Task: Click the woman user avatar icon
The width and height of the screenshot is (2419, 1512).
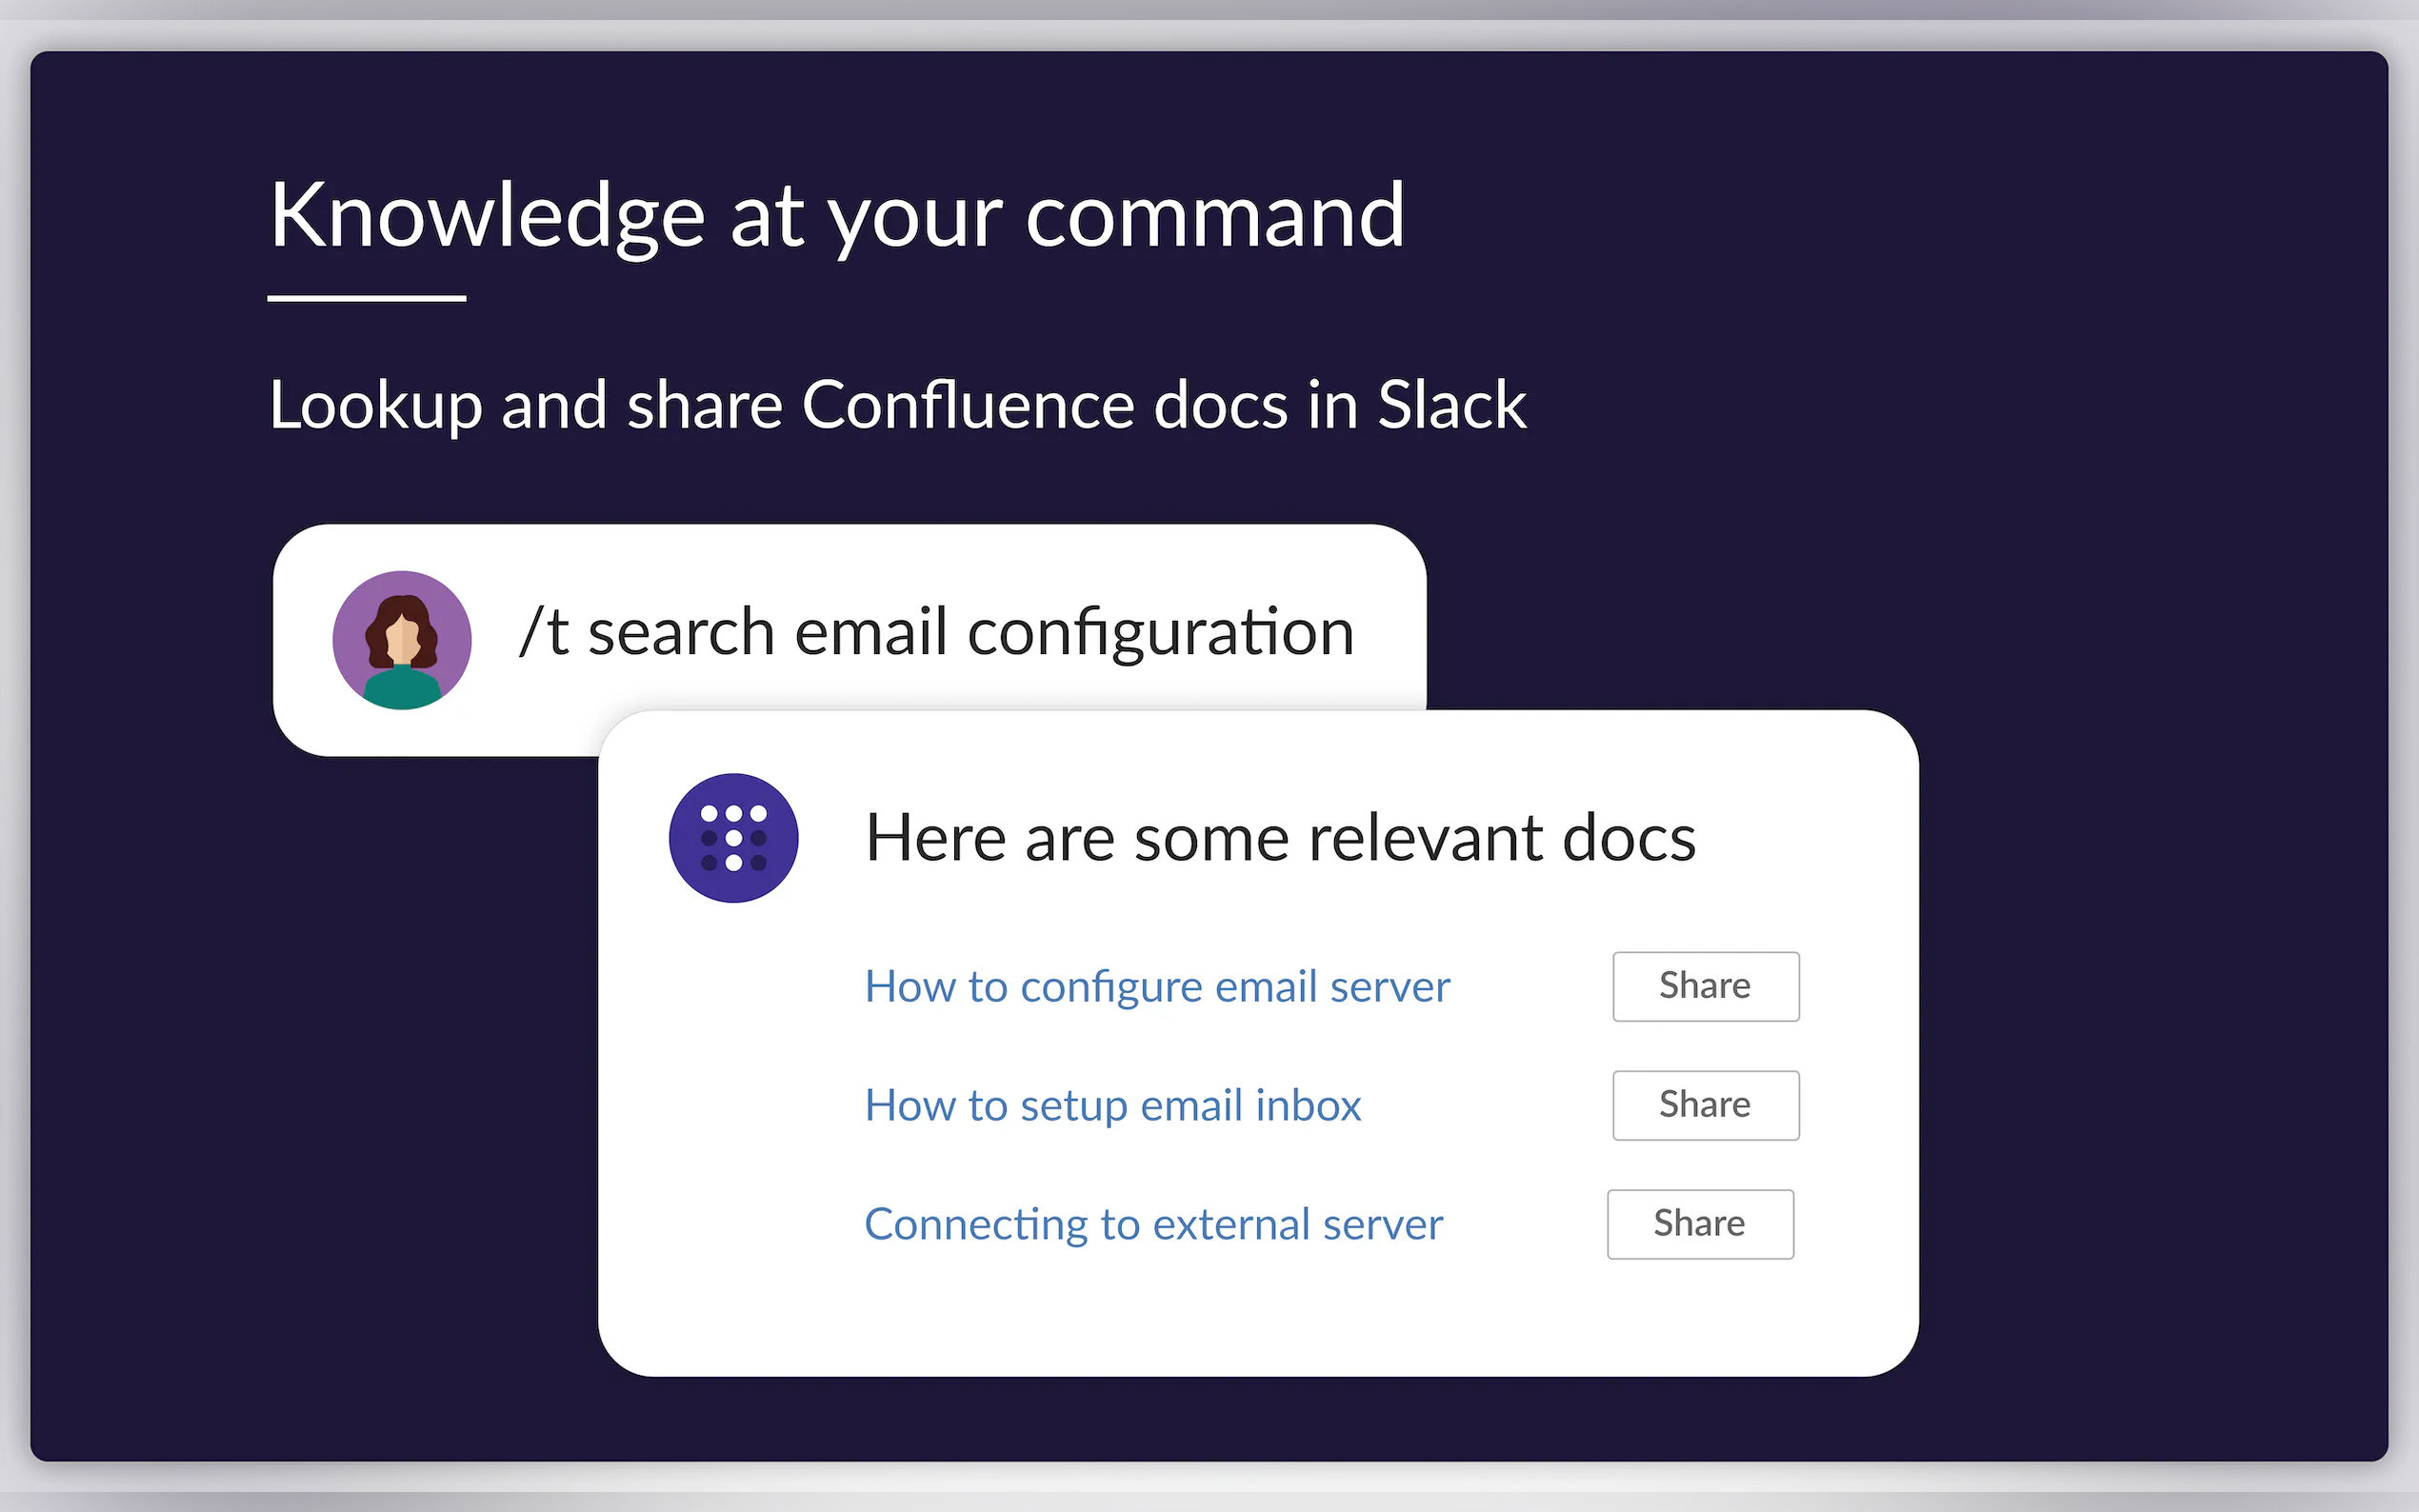Action: [402, 640]
